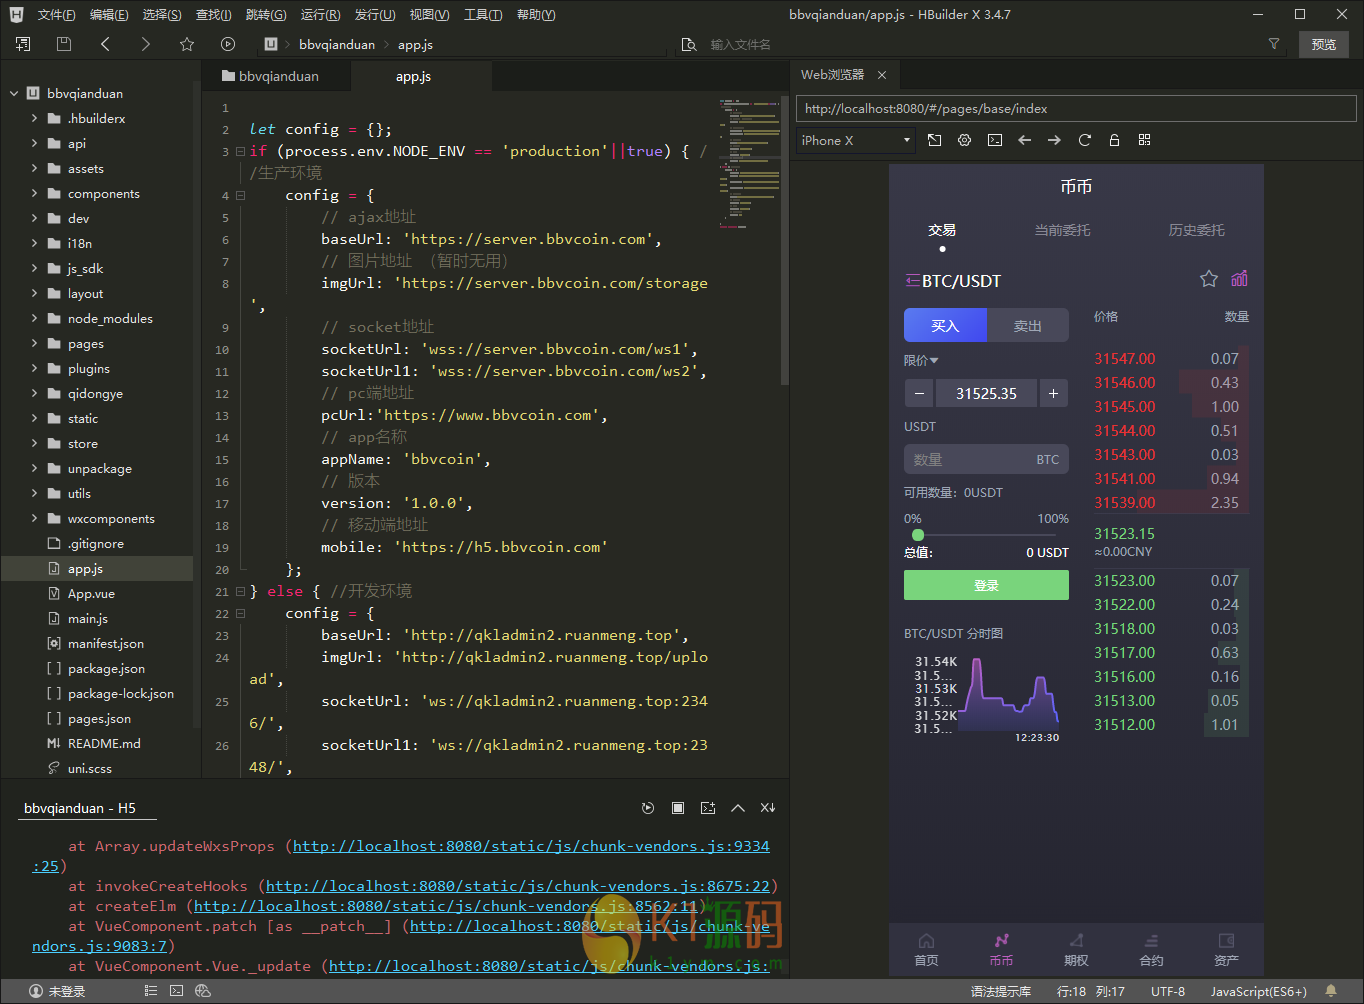The height and width of the screenshot is (1004, 1364).
Task: Open browser preview settings gear
Action: click(964, 141)
